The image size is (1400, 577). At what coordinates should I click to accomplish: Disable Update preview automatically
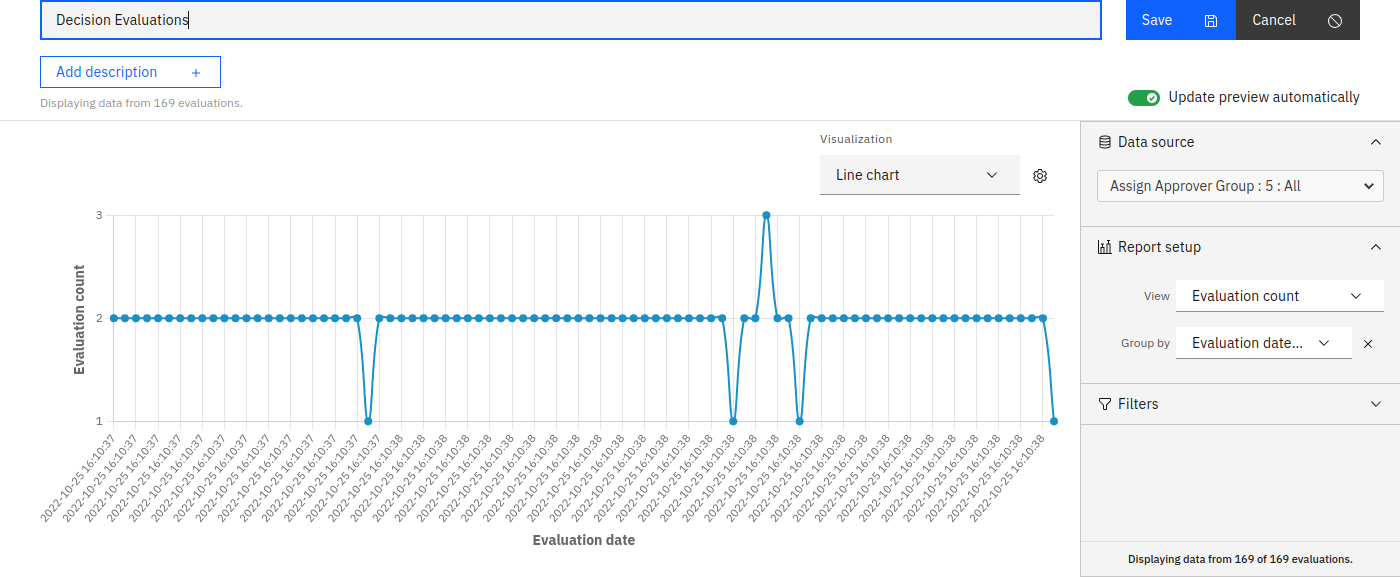1144,97
